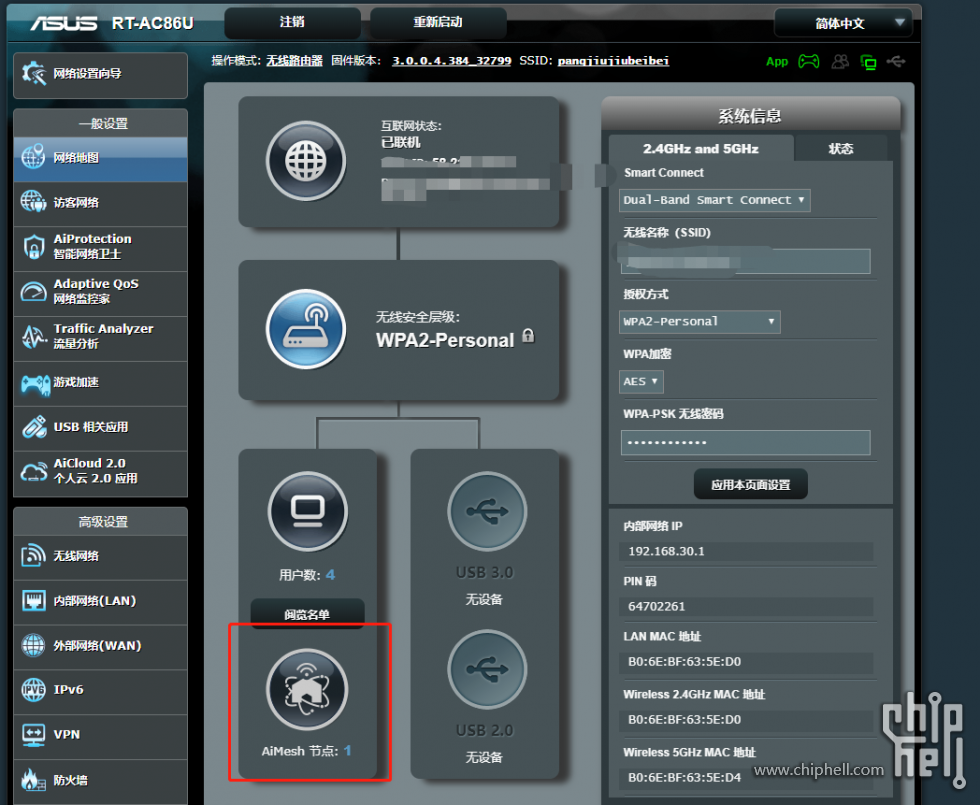The image size is (980, 805).
Task: Click the wireless router security icon
Action: 306,329
